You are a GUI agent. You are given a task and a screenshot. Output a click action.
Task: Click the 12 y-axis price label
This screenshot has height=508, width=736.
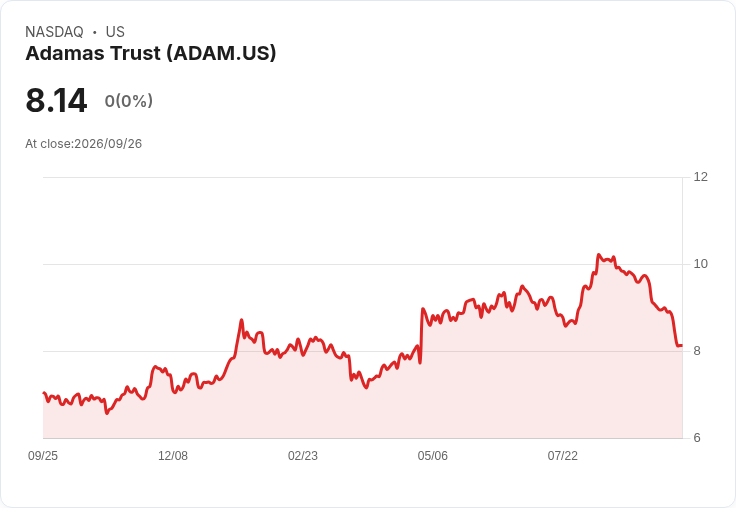700,177
